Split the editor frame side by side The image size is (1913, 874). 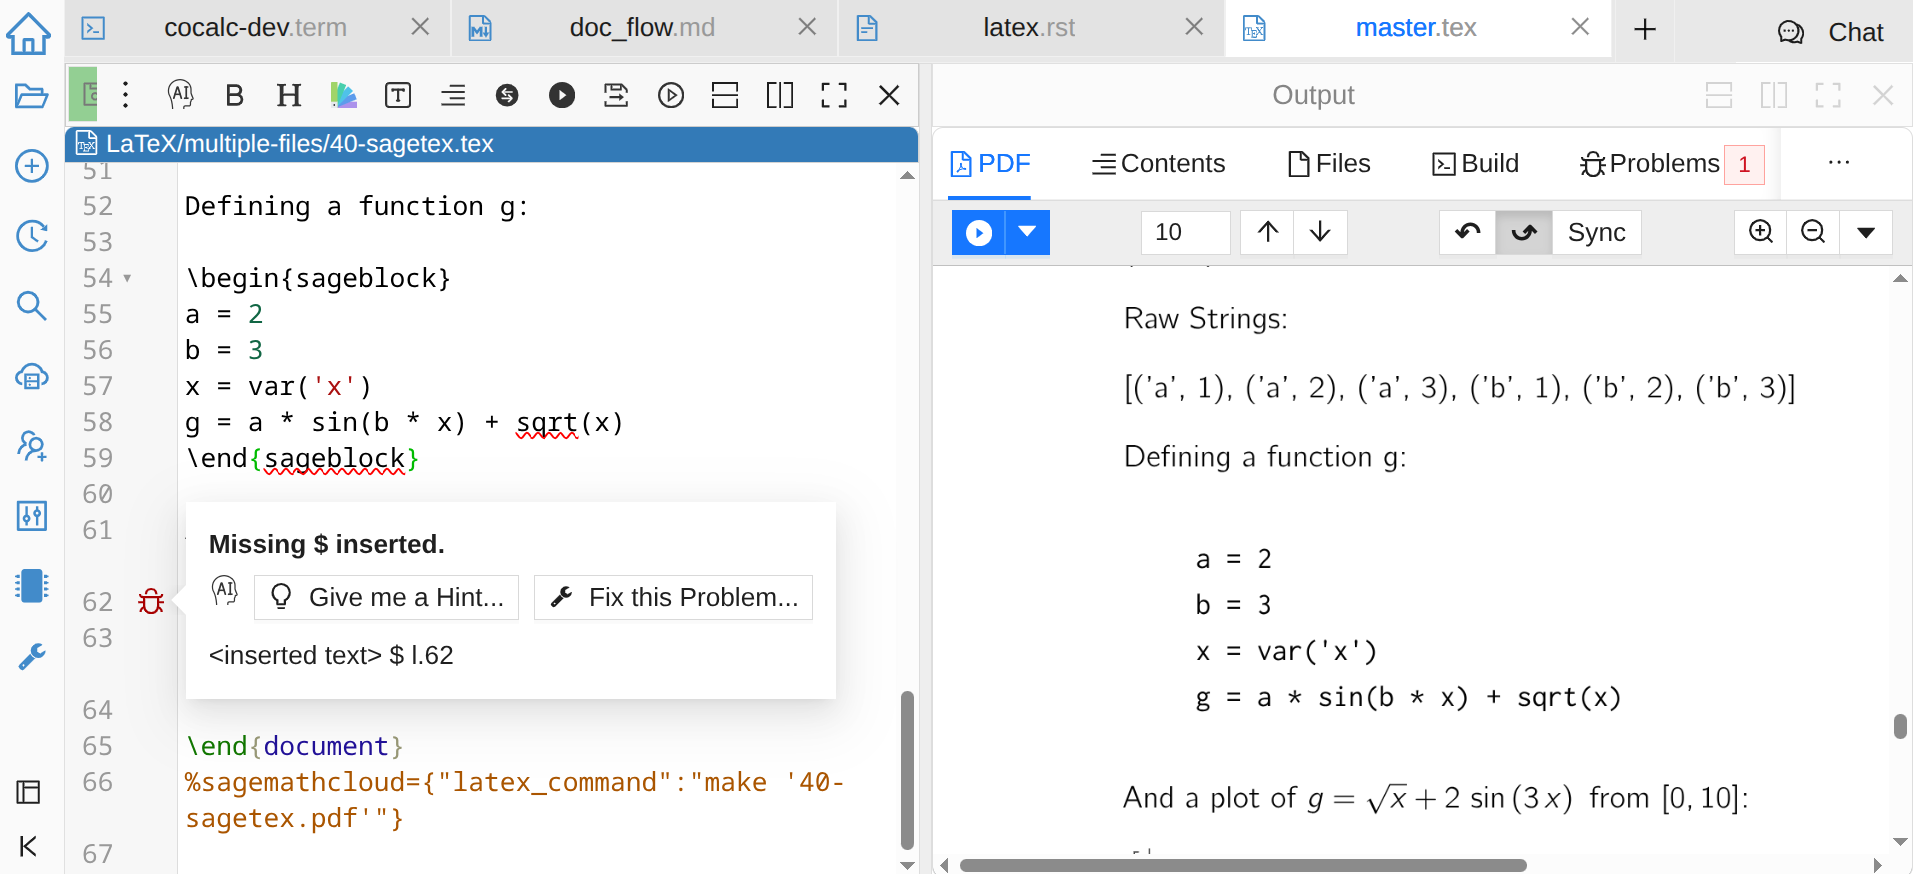779,95
